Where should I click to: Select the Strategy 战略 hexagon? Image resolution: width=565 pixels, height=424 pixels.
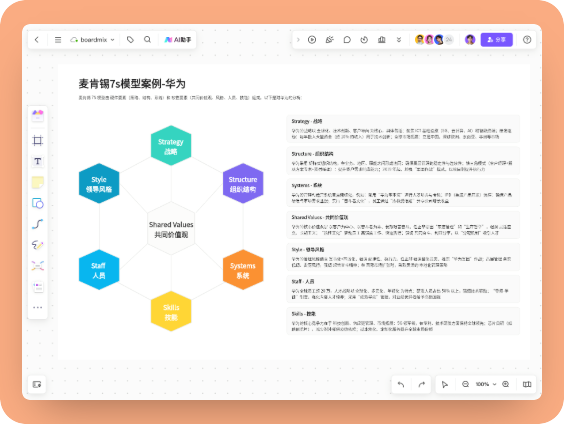coord(171,146)
